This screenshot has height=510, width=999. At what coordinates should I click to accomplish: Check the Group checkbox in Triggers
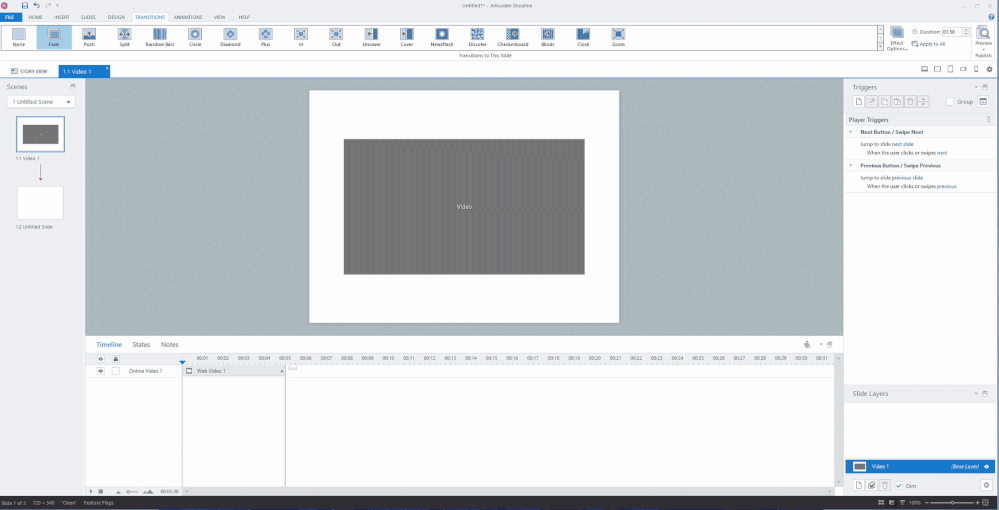(x=950, y=101)
